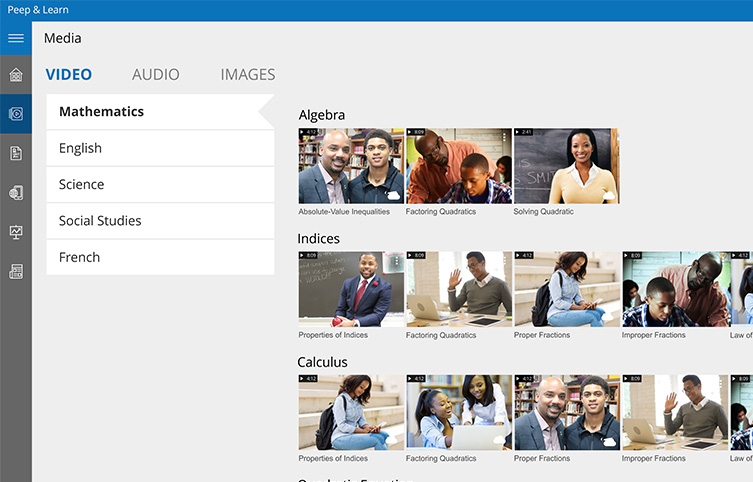Select the French subject
Viewport: 753px width, 482px height.
(160, 257)
